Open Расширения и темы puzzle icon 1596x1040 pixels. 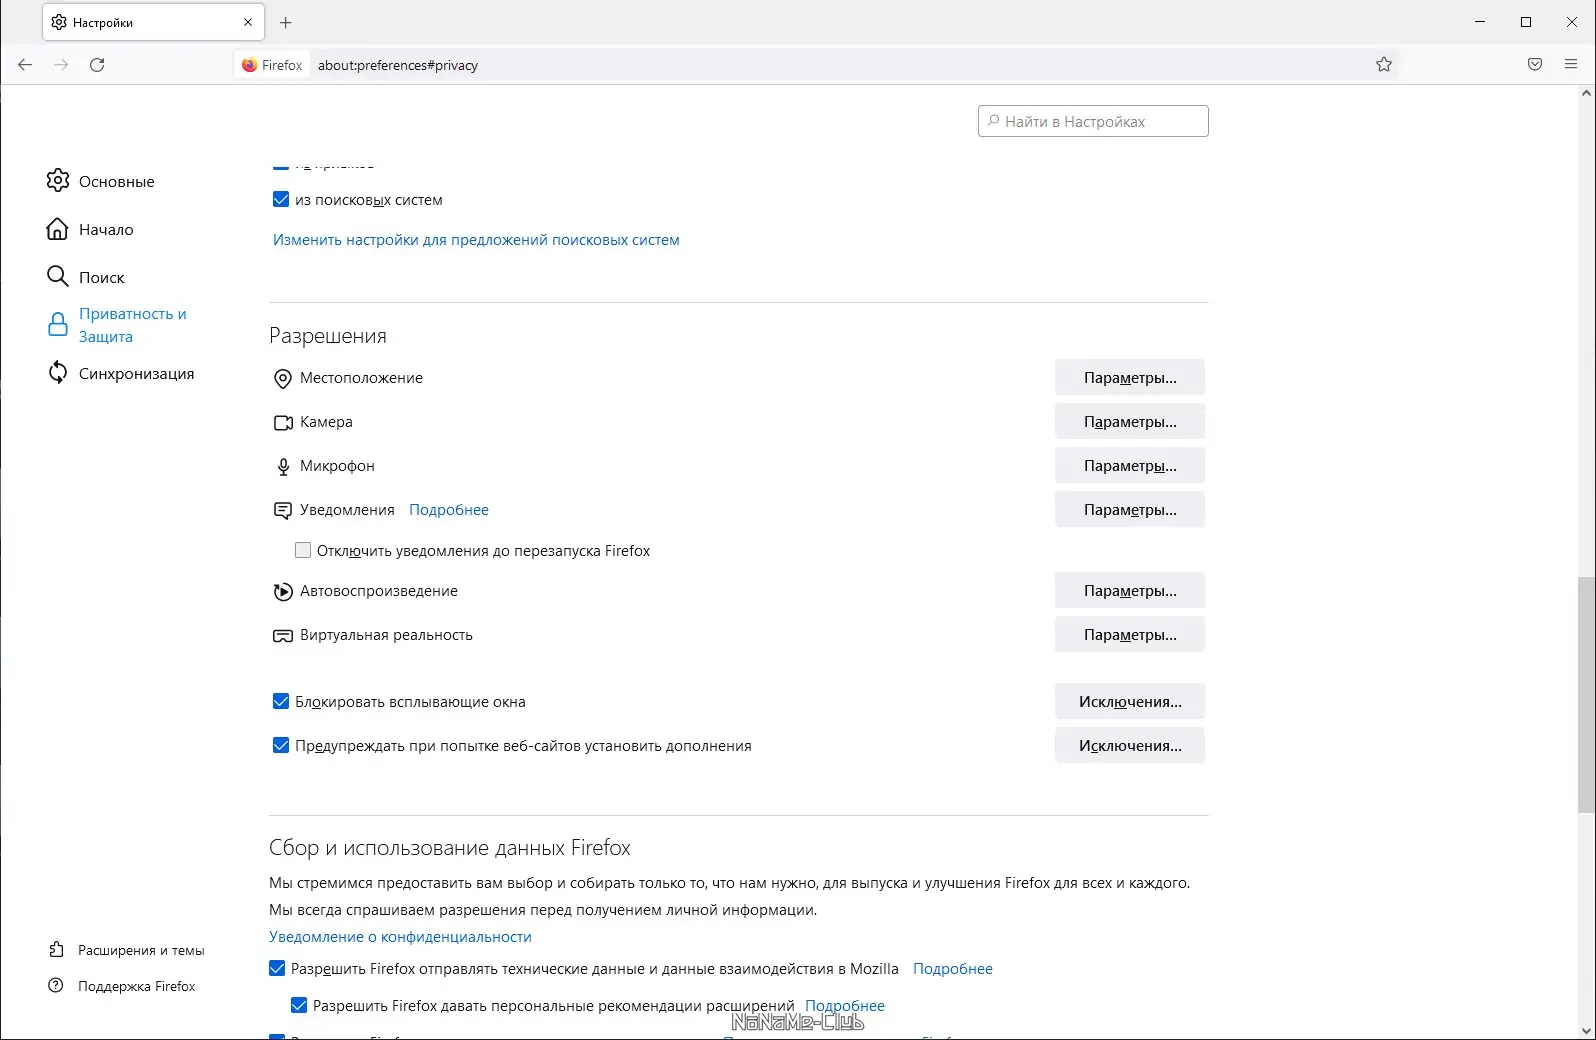click(57, 950)
